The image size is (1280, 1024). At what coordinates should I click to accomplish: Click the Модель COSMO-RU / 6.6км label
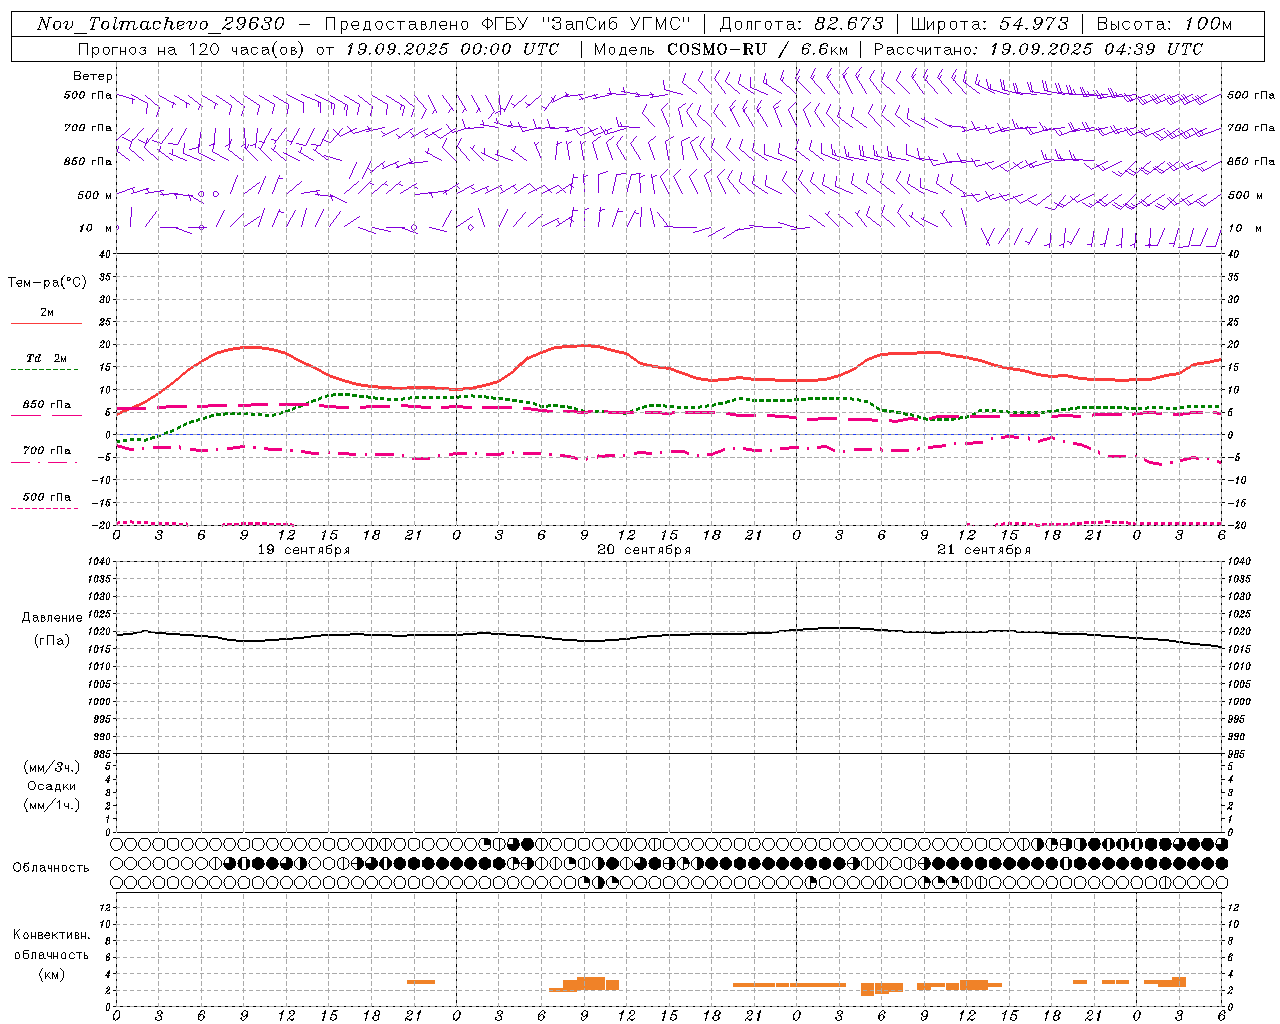(721, 49)
